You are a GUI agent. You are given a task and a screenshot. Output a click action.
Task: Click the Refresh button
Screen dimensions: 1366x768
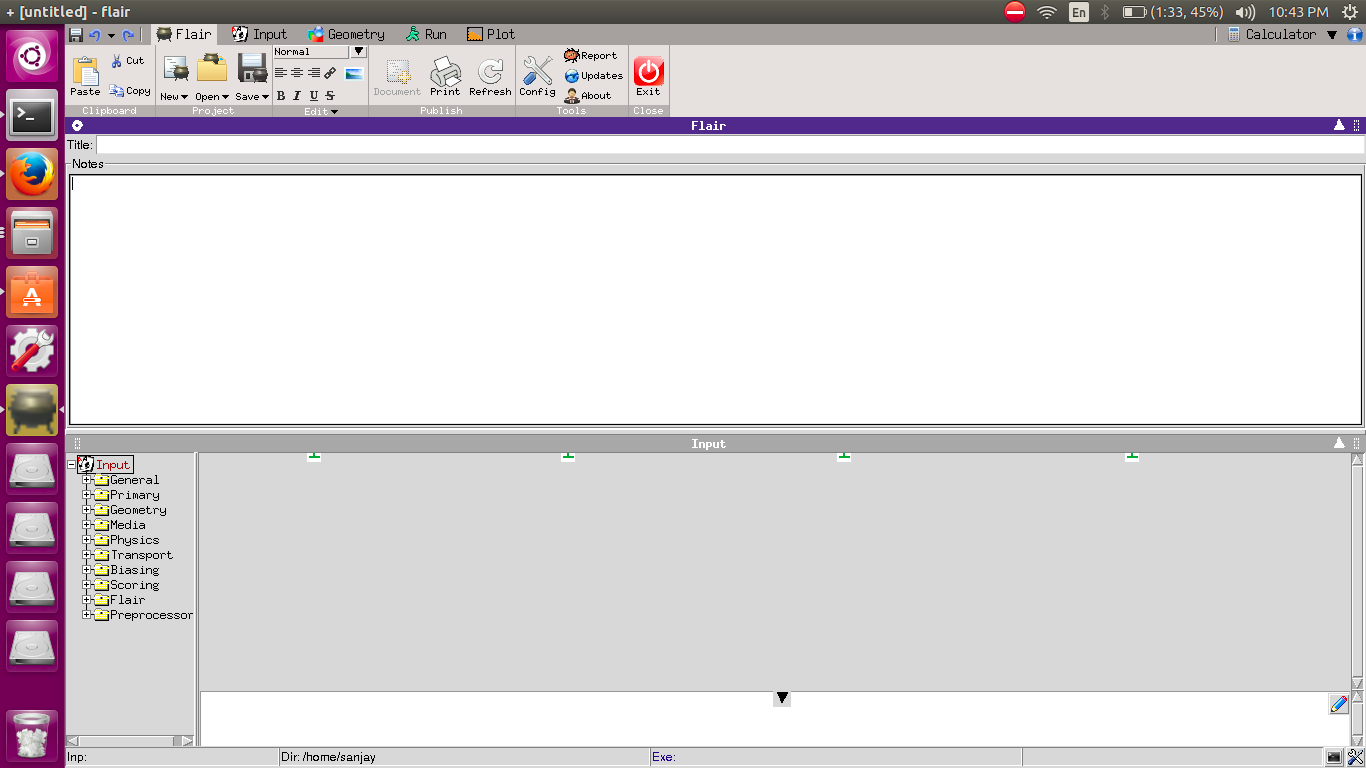tap(490, 76)
